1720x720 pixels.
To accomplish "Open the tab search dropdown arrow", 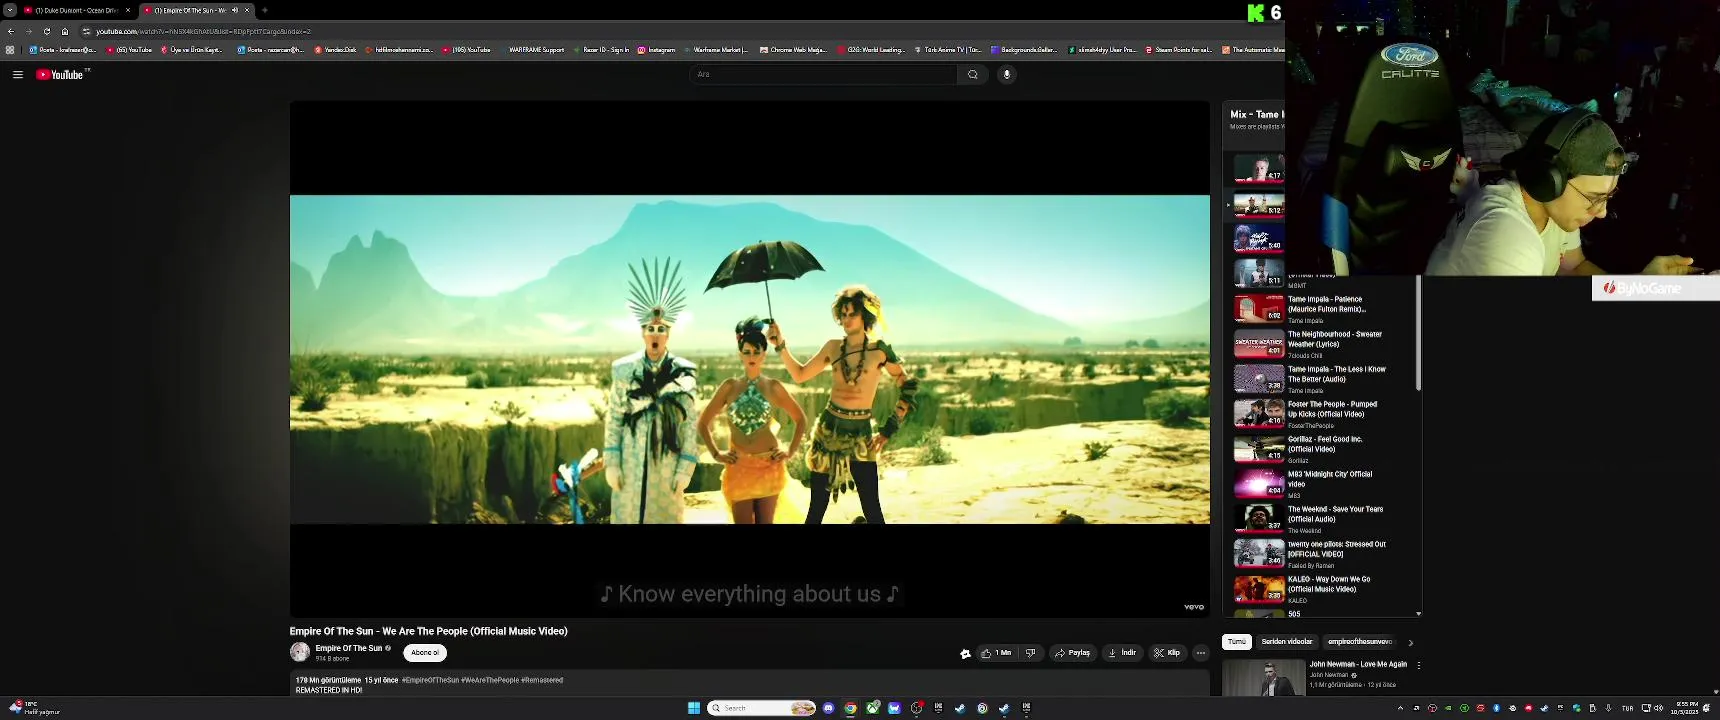I will pyautogui.click(x=10, y=10).
